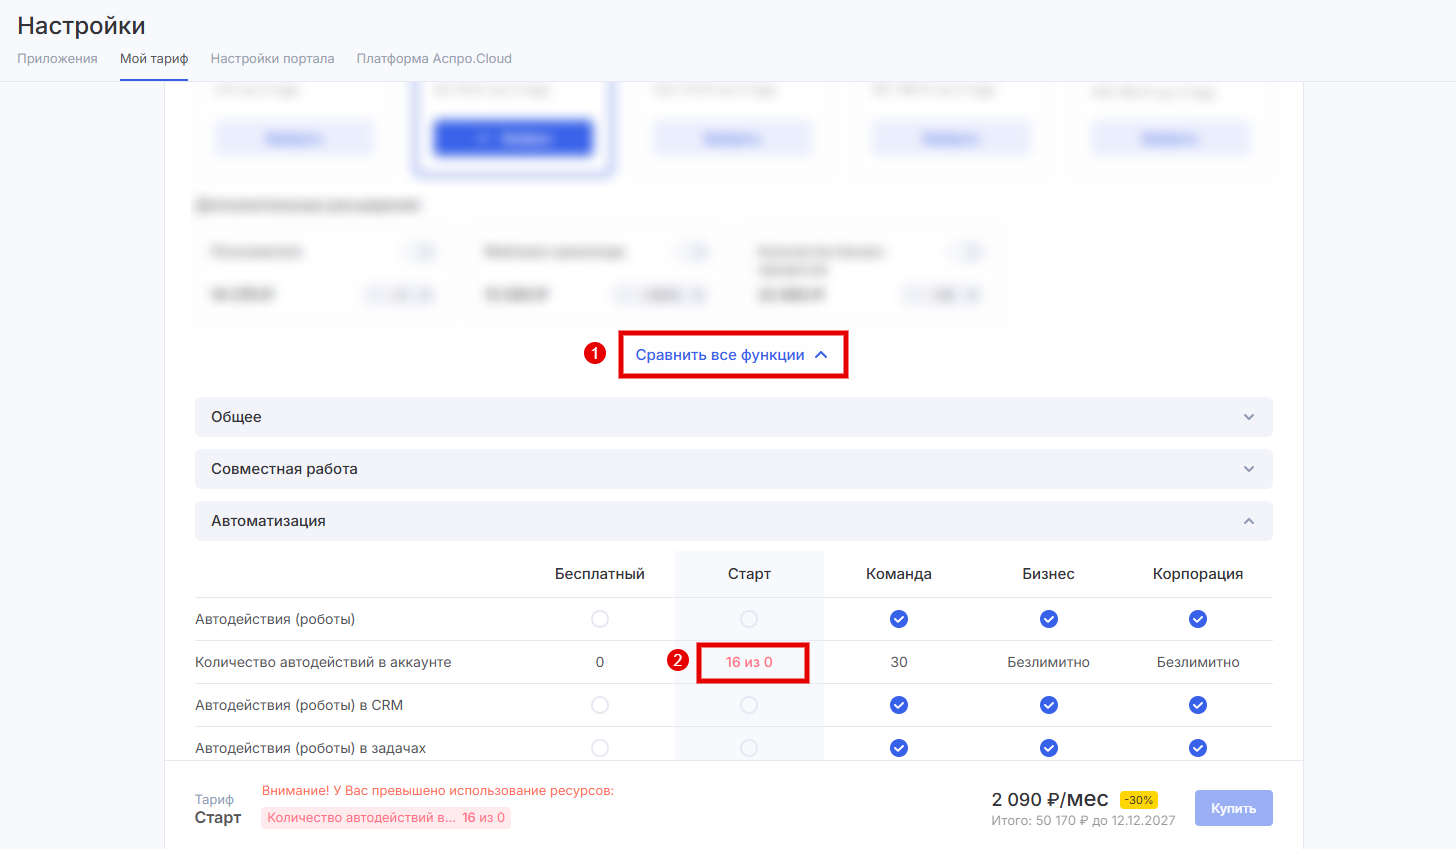Expand the Совместная работа section

733,469
